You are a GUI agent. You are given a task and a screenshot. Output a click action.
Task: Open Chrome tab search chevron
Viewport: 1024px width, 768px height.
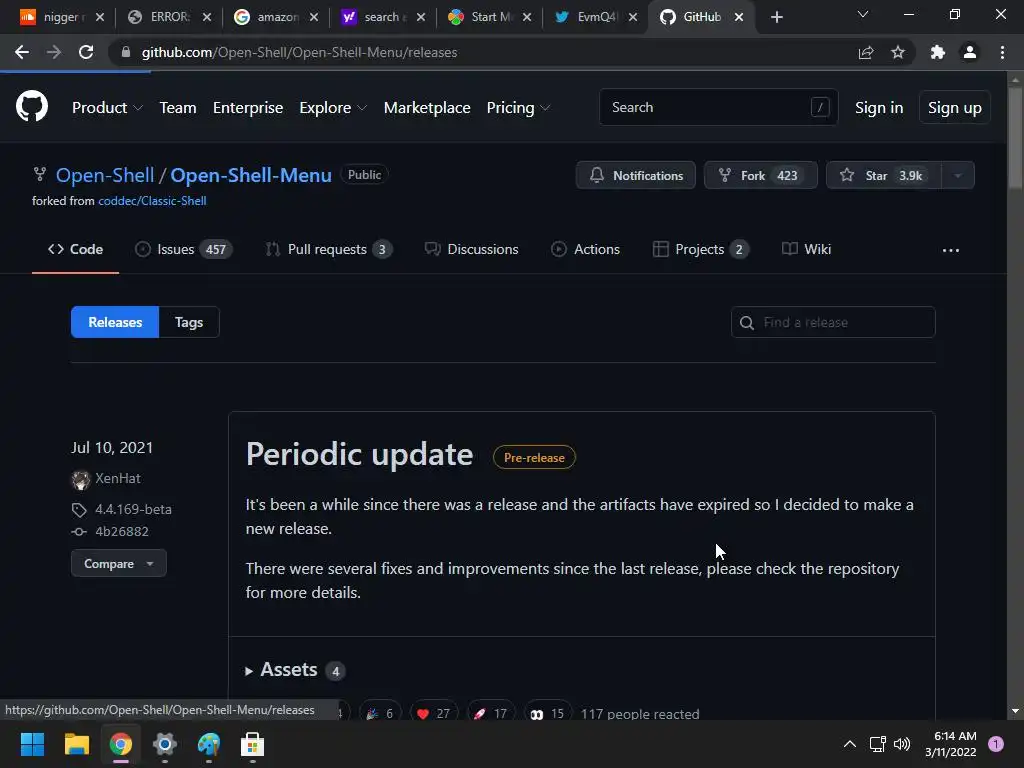click(863, 14)
